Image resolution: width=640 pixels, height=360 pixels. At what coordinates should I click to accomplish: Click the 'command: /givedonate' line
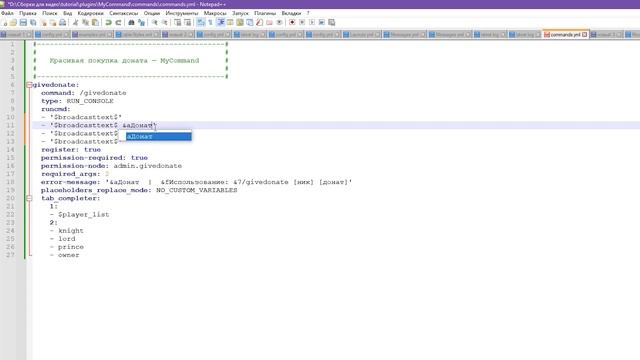click(84, 93)
